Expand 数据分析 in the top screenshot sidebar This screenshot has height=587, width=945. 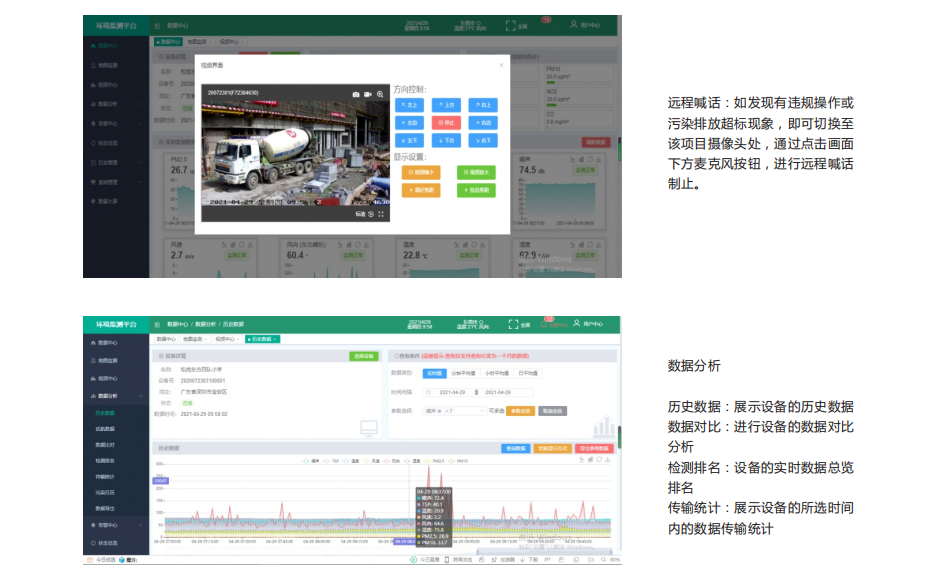point(140,104)
